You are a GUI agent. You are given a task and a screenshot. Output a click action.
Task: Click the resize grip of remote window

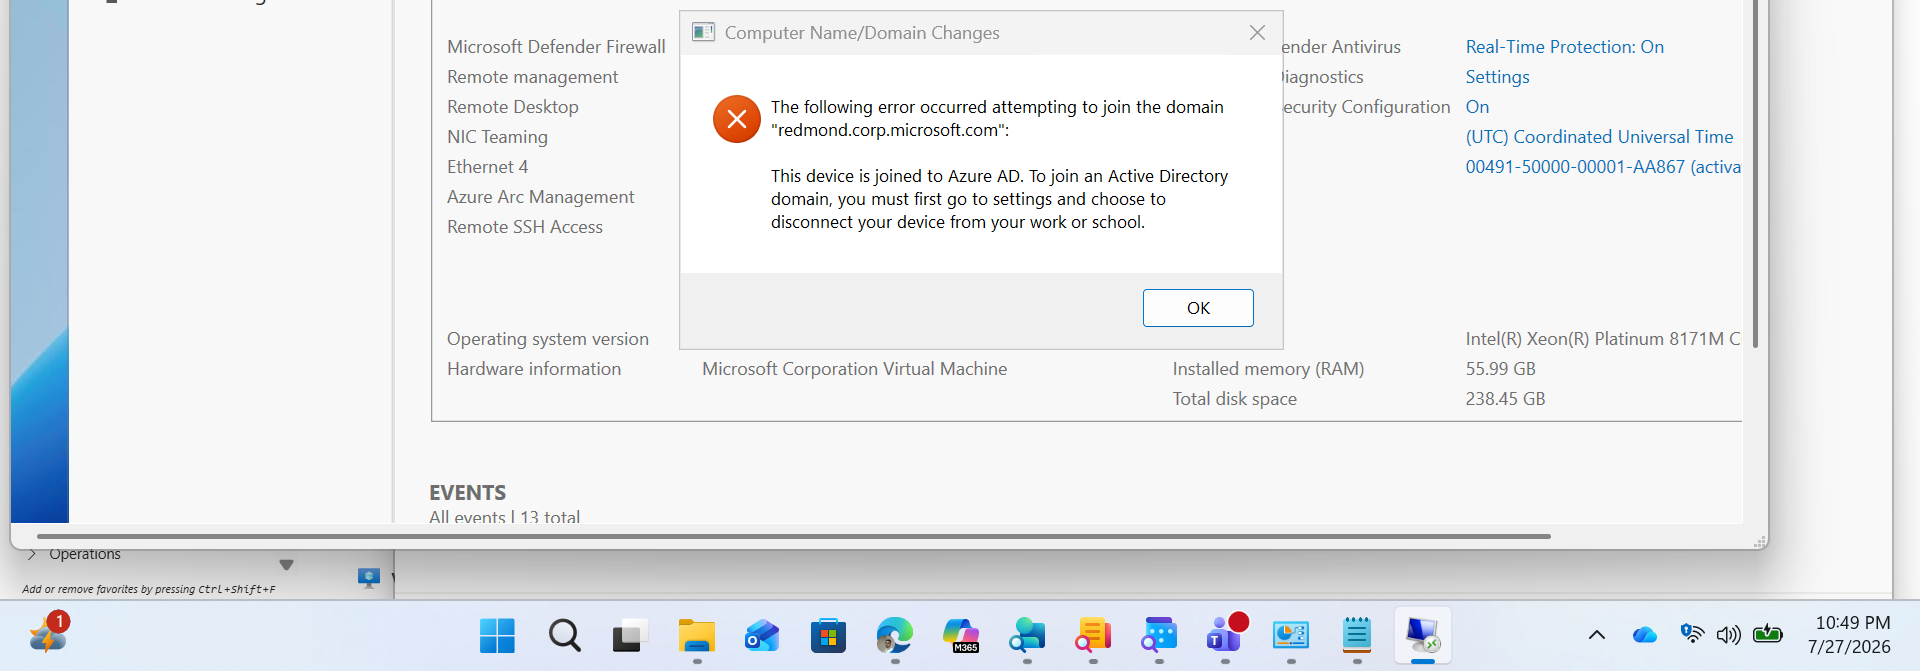pos(1760,541)
